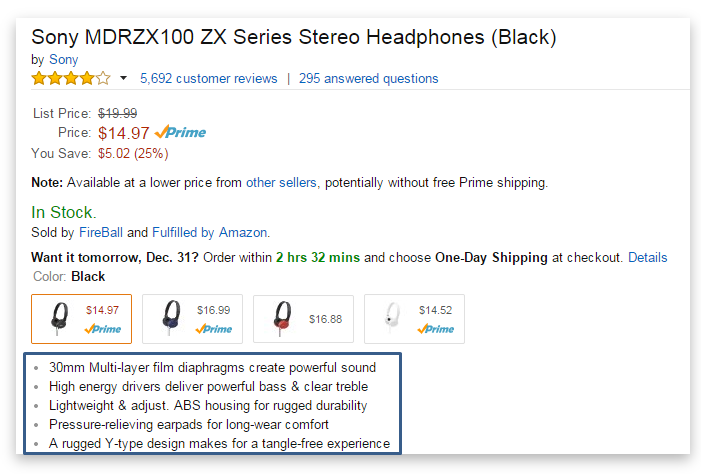
Task: Click the Sony brand link
Action: pos(63,59)
